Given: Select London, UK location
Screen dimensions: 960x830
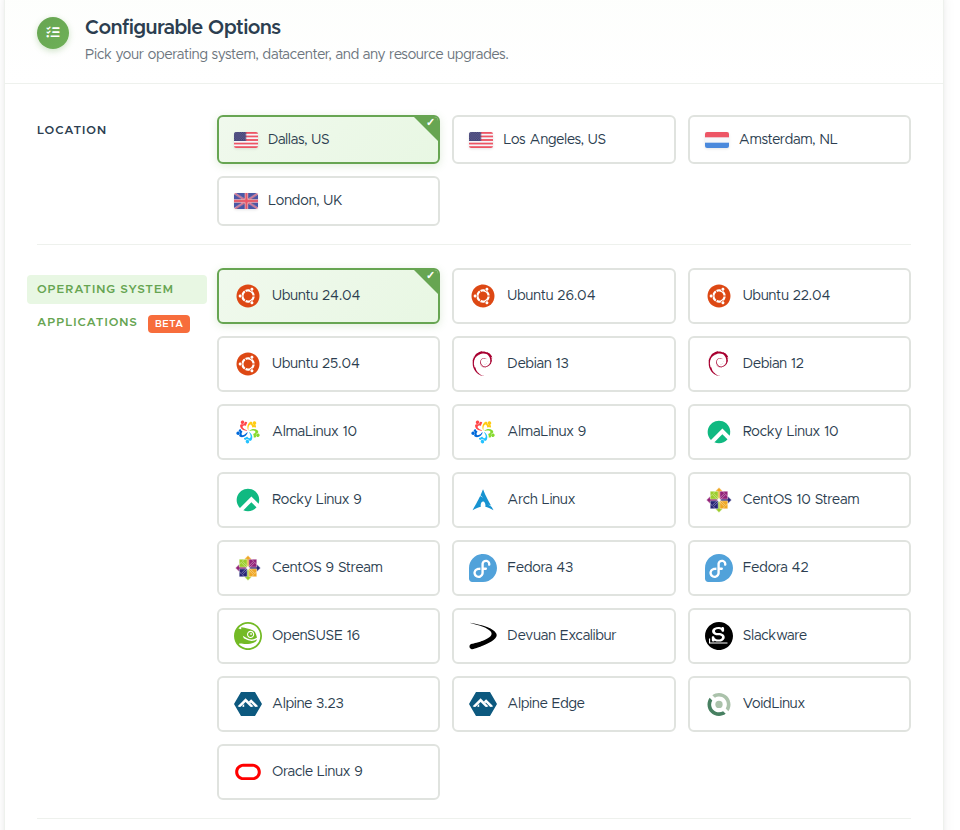Looking at the screenshot, I should (328, 201).
